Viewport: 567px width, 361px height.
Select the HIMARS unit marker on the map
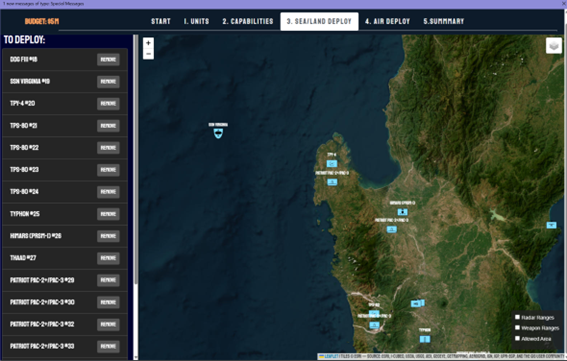pyautogui.click(x=402, y=212)
